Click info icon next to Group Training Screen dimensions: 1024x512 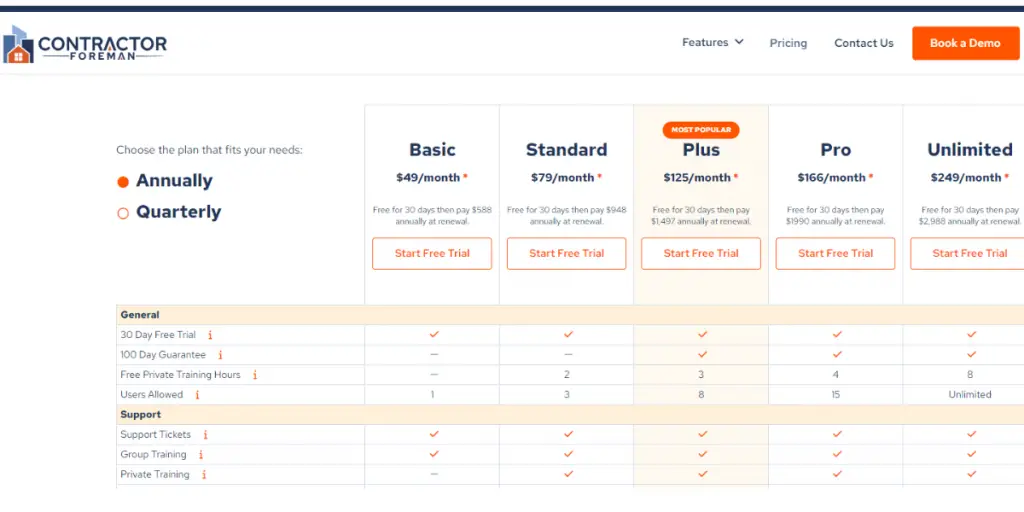pos(200,455)
